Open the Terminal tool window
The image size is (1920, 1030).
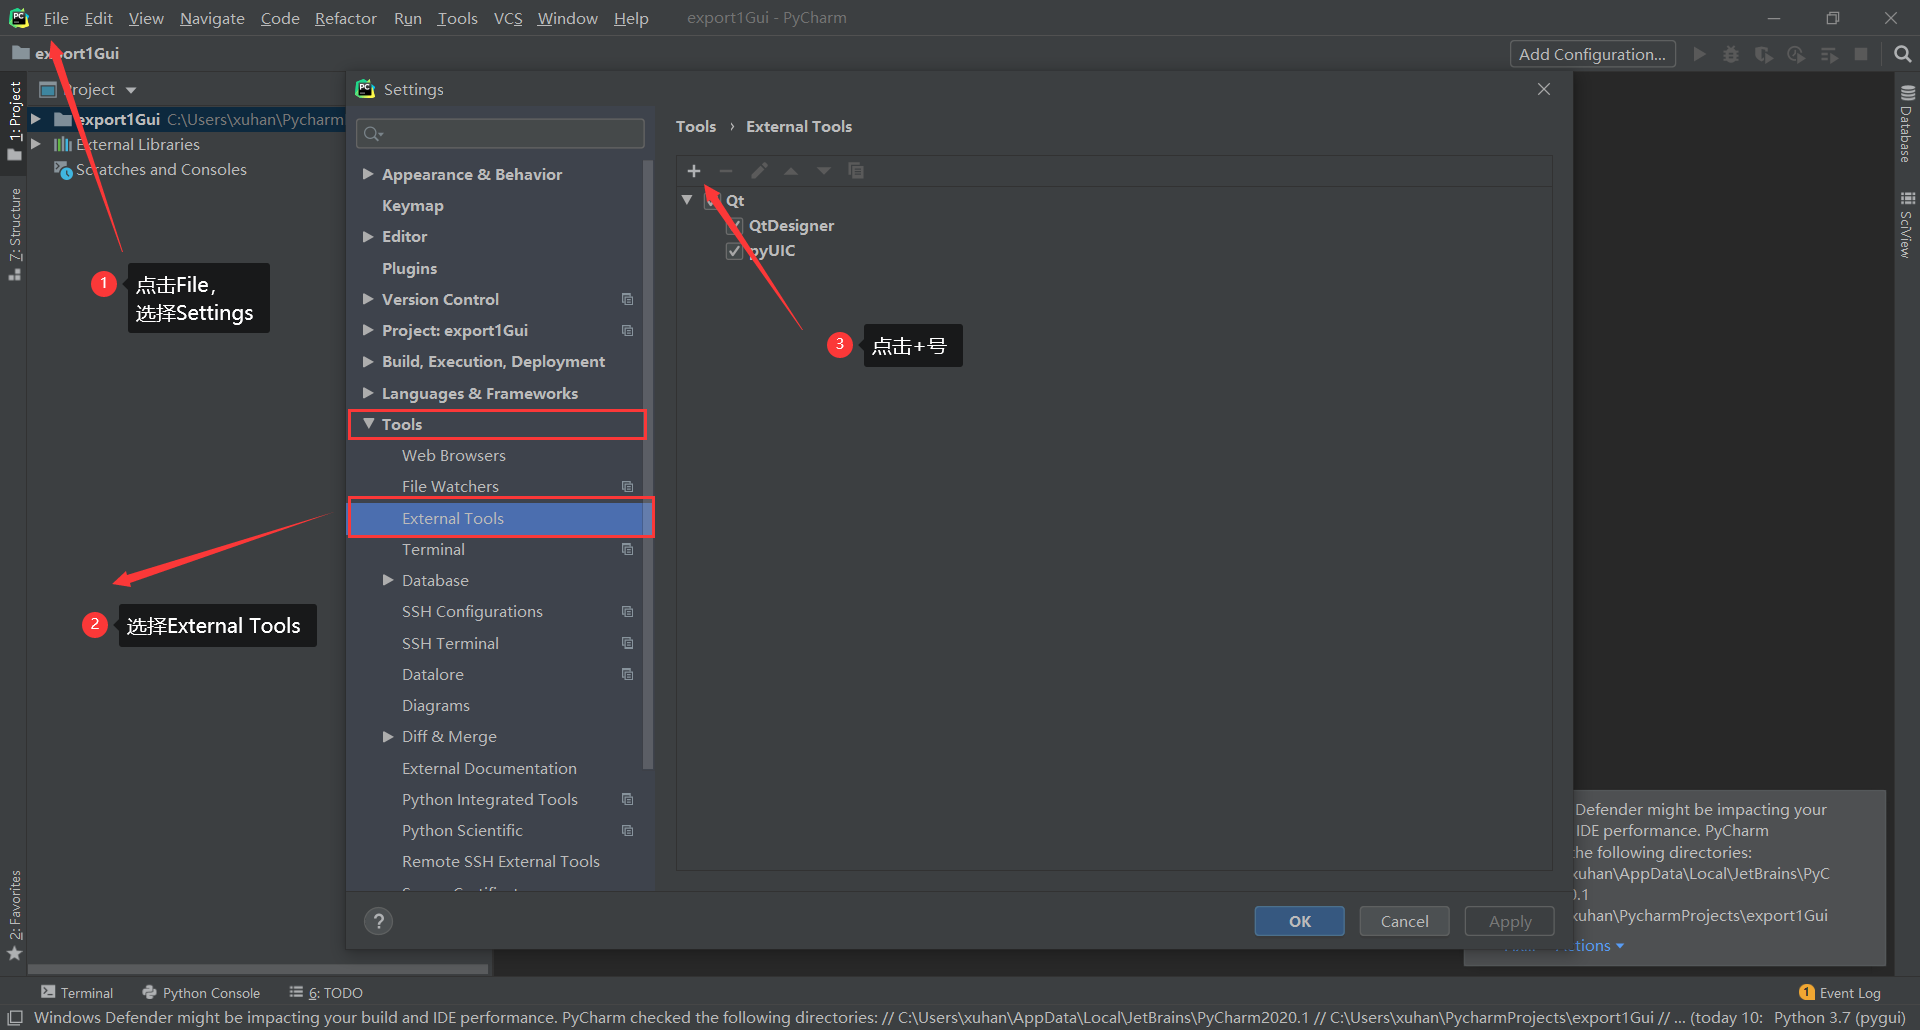[77, 992]
